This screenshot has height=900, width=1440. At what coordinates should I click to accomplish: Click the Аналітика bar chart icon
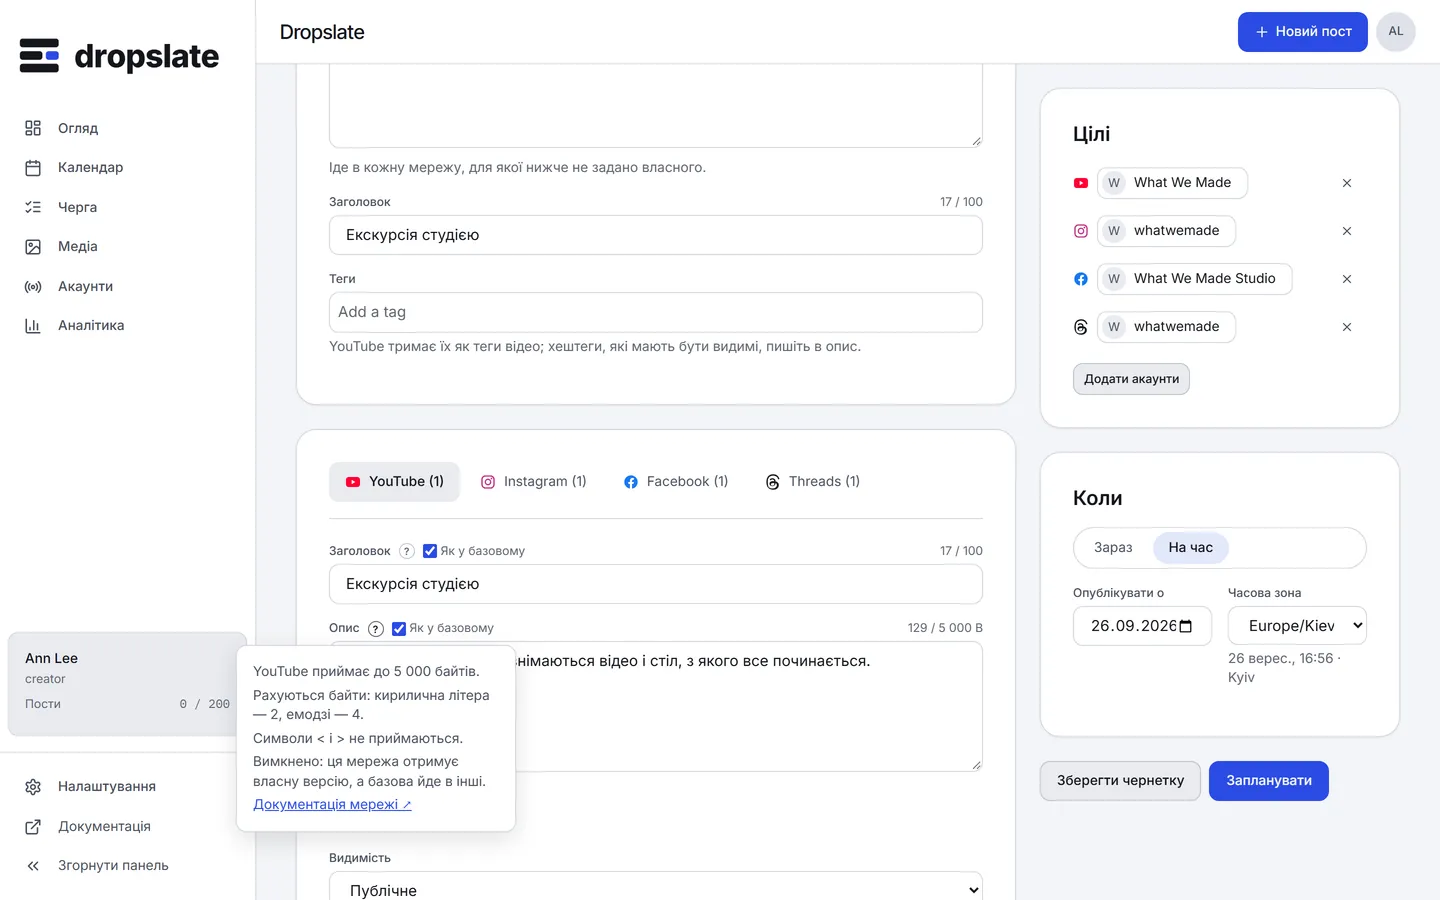33,326
